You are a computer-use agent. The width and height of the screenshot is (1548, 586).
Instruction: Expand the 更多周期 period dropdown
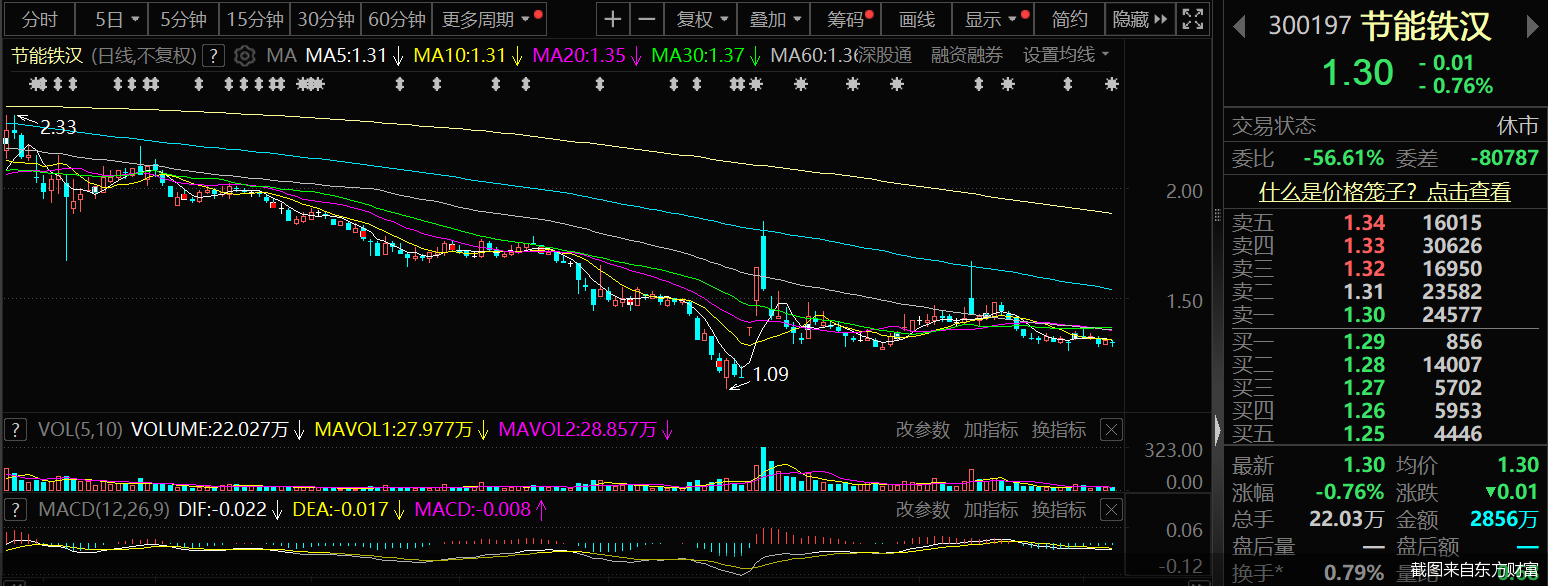[491, 19]
